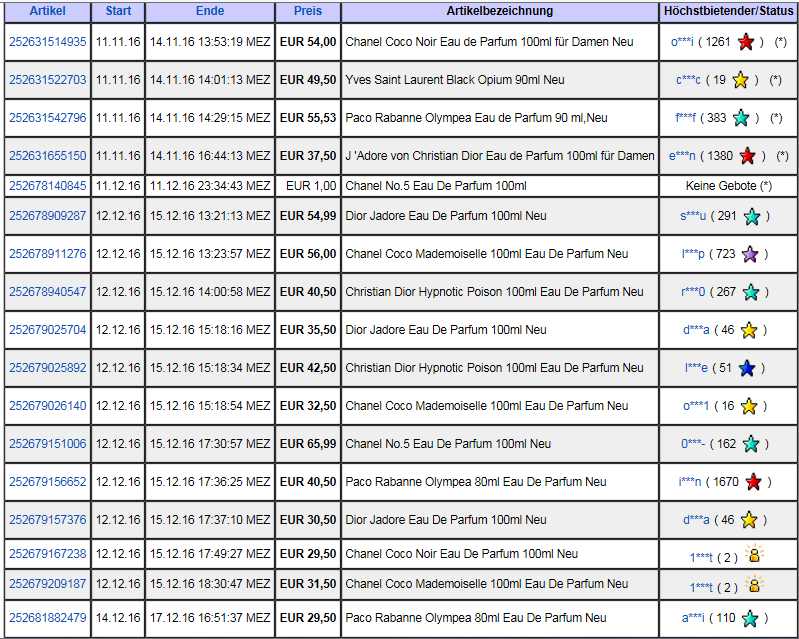Select the end time 17.12.16 16:51:37 MEZ
This screenshot has width=799, height=639.
click(210, 618)
